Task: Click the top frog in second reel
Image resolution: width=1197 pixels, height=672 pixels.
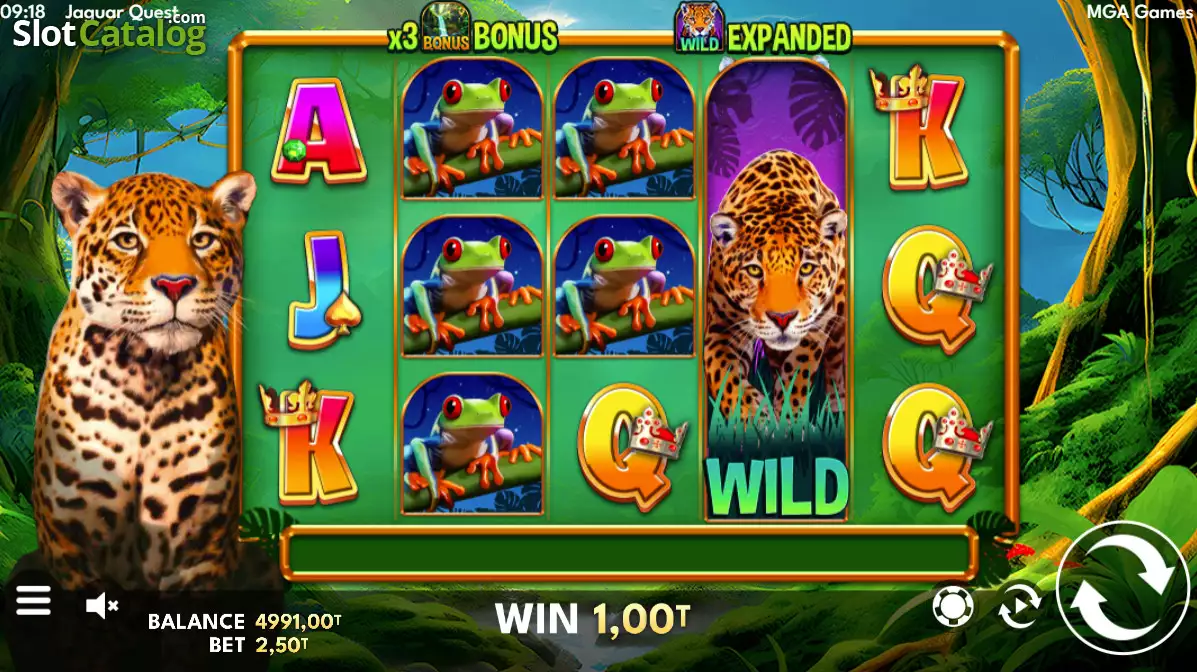Action: click(473, 129)
